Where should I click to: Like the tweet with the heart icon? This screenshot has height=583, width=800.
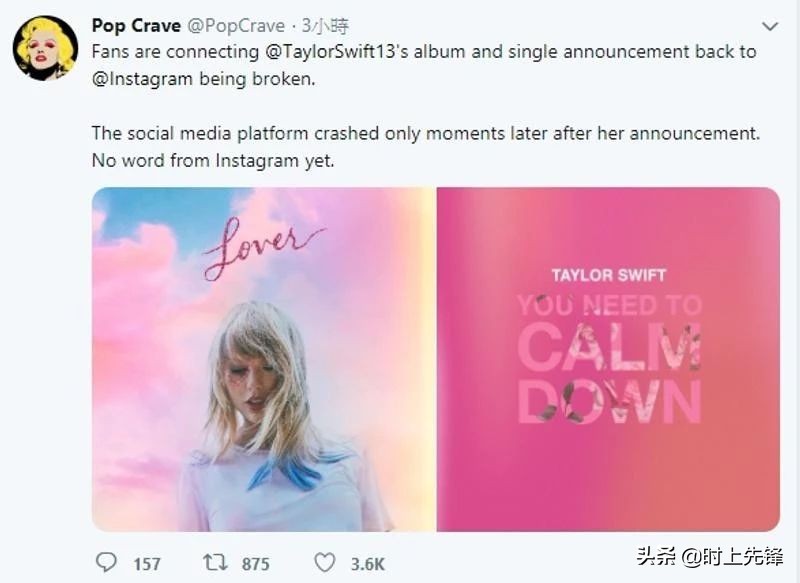point(324,563)
